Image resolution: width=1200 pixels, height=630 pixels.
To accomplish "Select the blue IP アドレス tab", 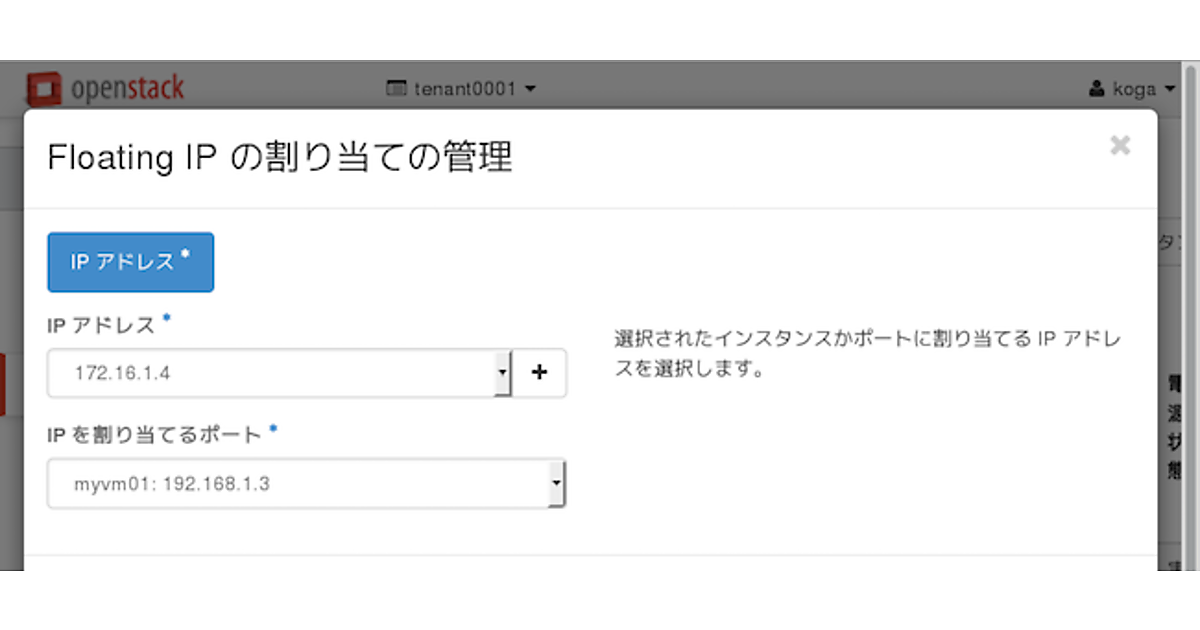I will point(130,262).
